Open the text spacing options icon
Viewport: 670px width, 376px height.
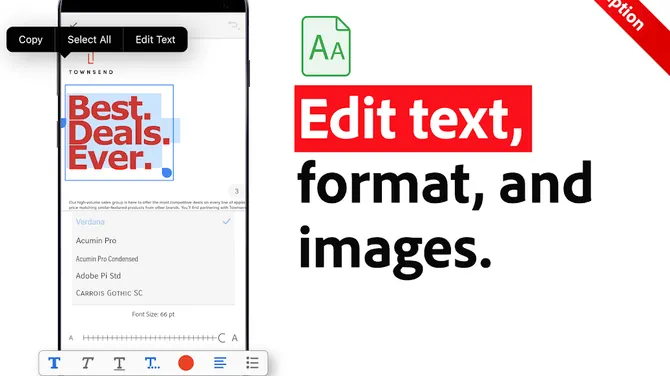[x=153, y=363]
